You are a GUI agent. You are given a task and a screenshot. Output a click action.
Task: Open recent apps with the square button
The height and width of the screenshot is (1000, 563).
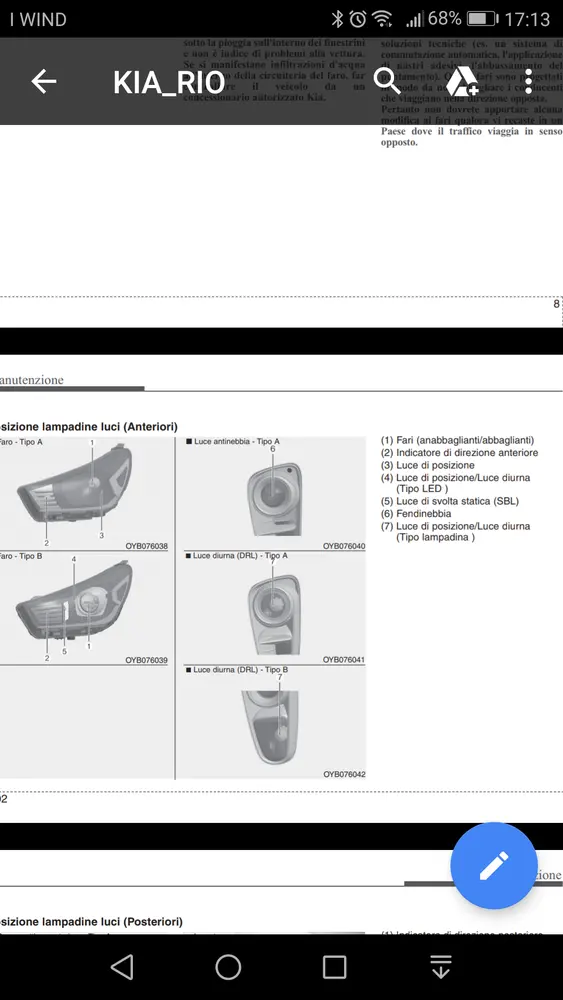click(334, 967)
